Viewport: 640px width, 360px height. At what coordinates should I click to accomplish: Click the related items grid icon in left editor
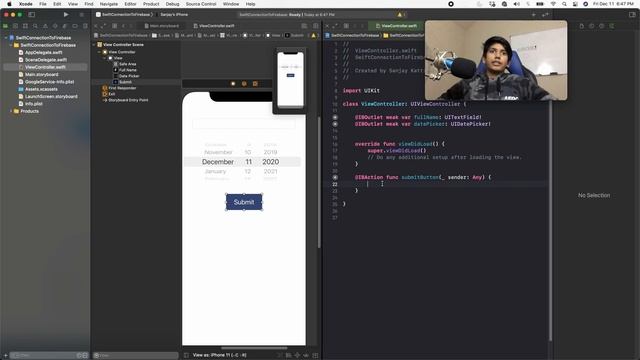click(115, 26)
